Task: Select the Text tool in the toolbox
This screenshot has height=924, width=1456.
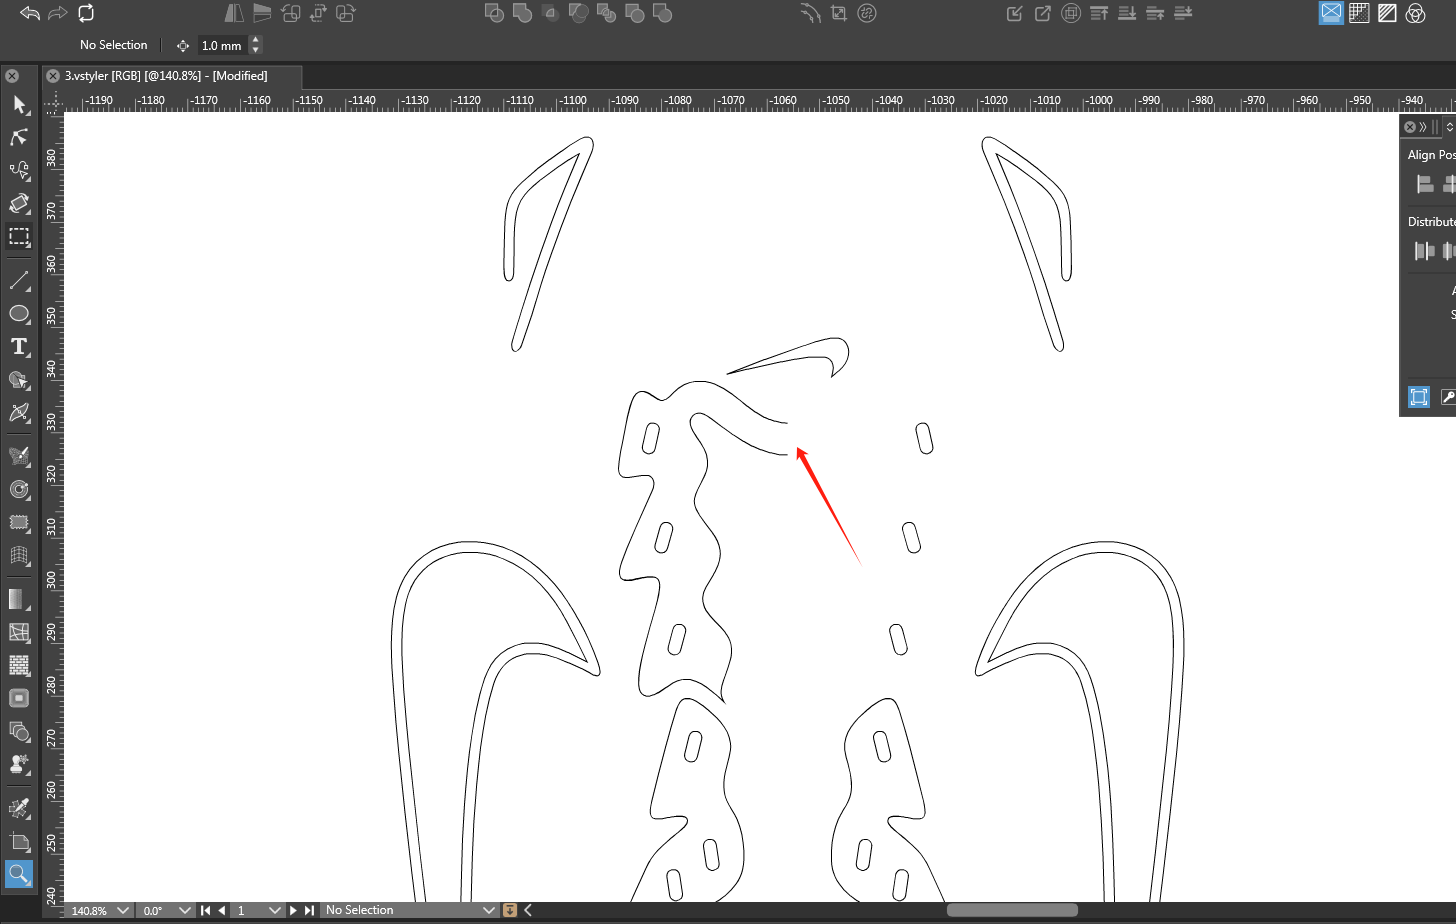Action: tap(19, 347)
